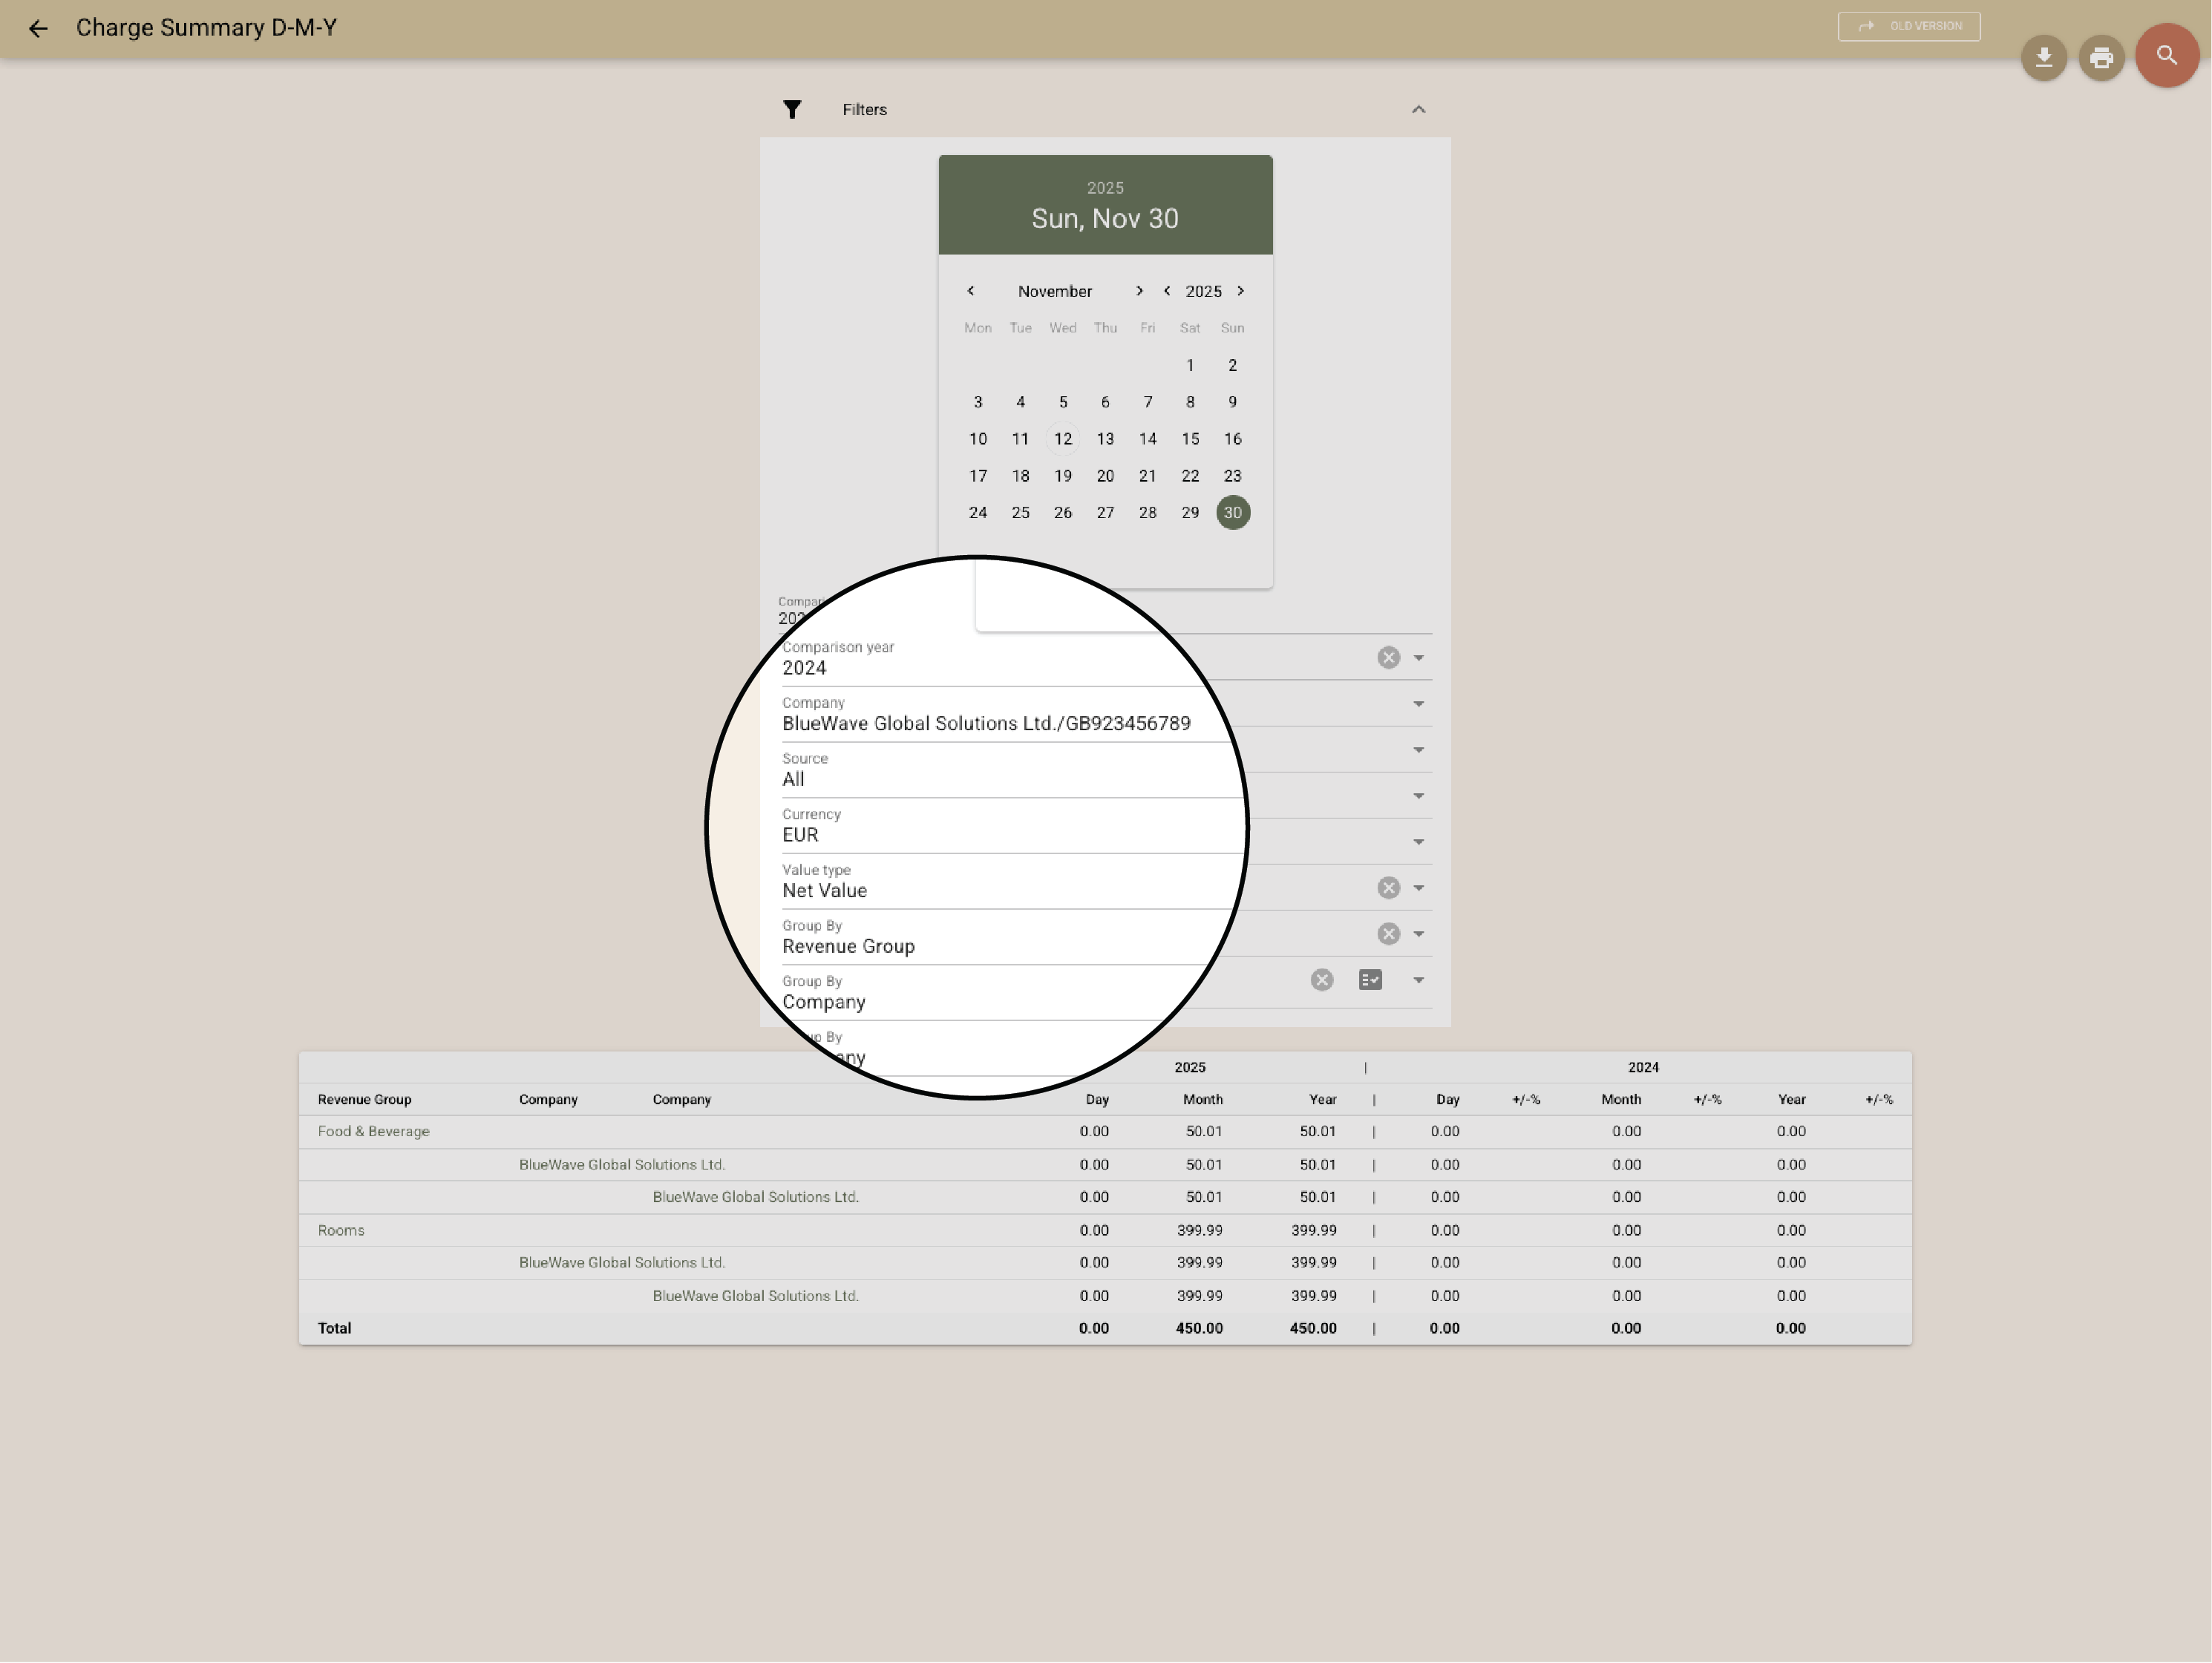2212x1663 pixels.
Task: Clear the Revenue Group grouping filter
Action: tap(1388, 933)
